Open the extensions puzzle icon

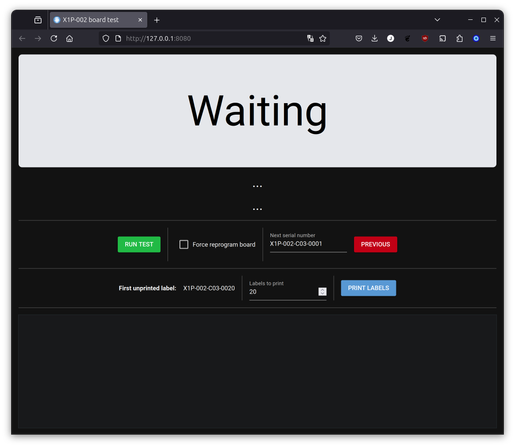[x=460, y=39]
